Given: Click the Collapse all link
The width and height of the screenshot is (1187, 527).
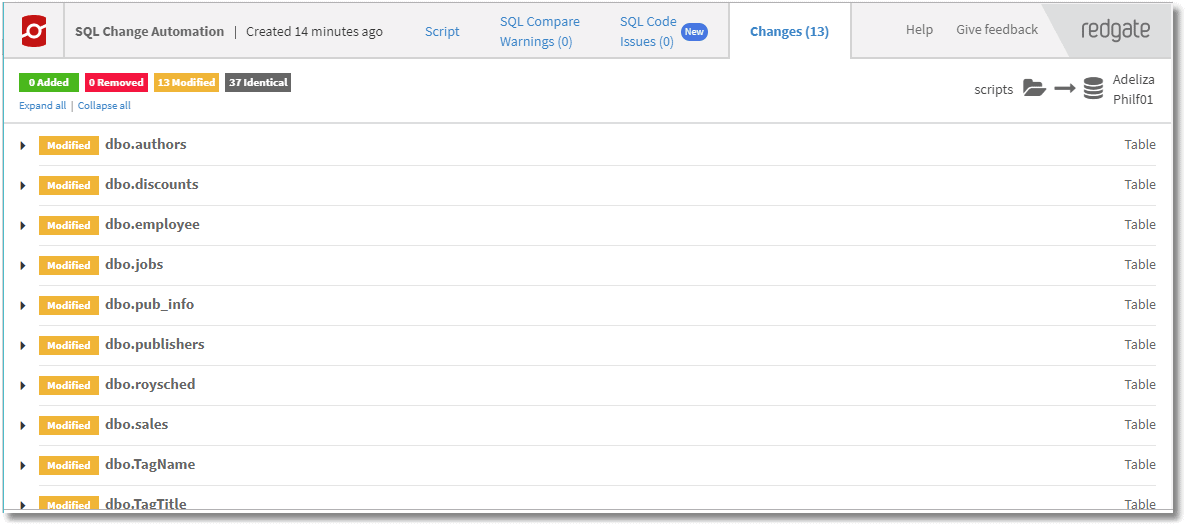Looking at the screenshot, I should click(104, 106).
